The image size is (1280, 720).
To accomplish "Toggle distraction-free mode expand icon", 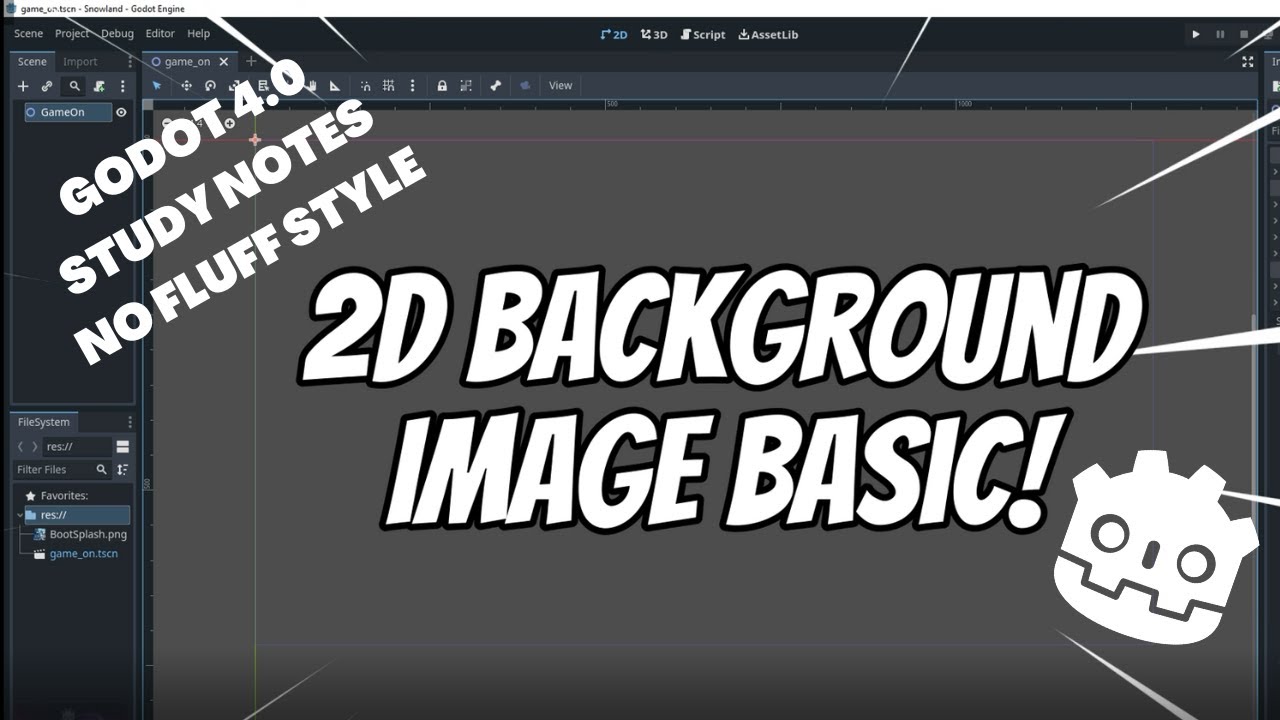I will pyautogui.click(x=1247, y=62).
